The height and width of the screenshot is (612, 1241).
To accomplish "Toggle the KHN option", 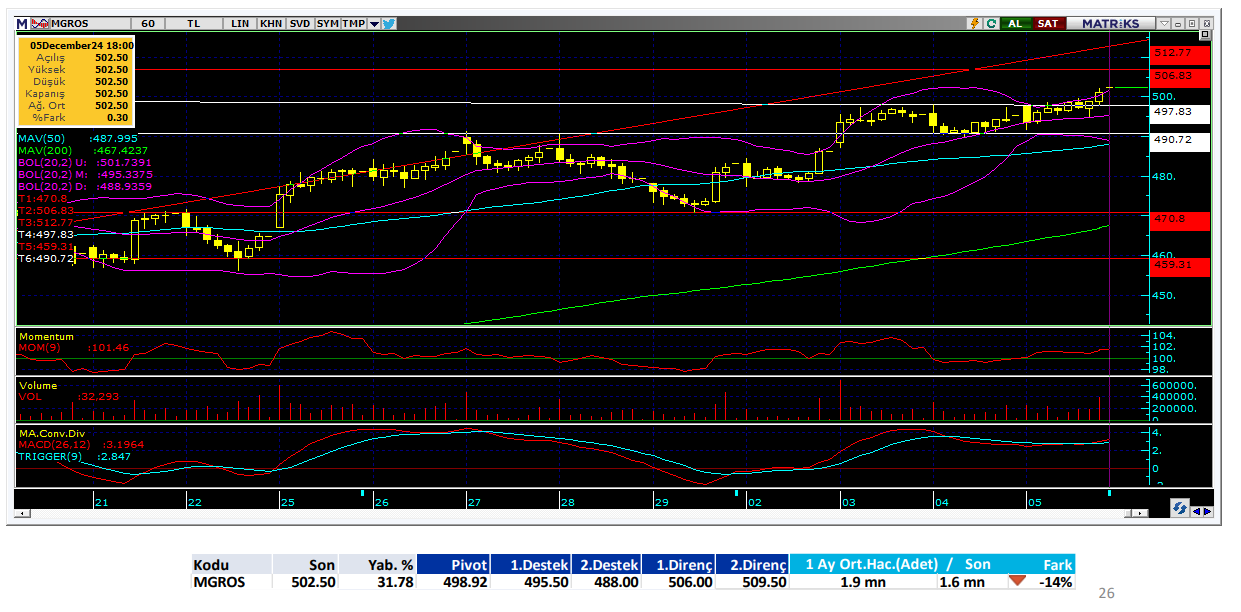I will (270, 23).
